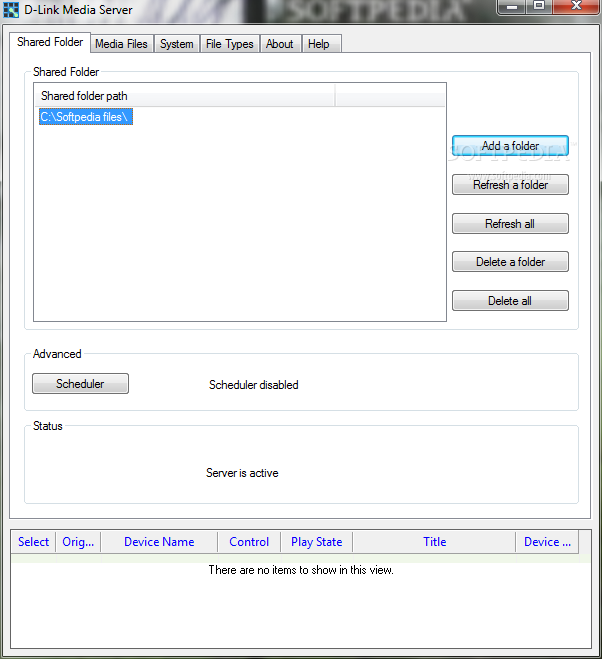
Task: Switch to the System tab
Action: (177, 44)
